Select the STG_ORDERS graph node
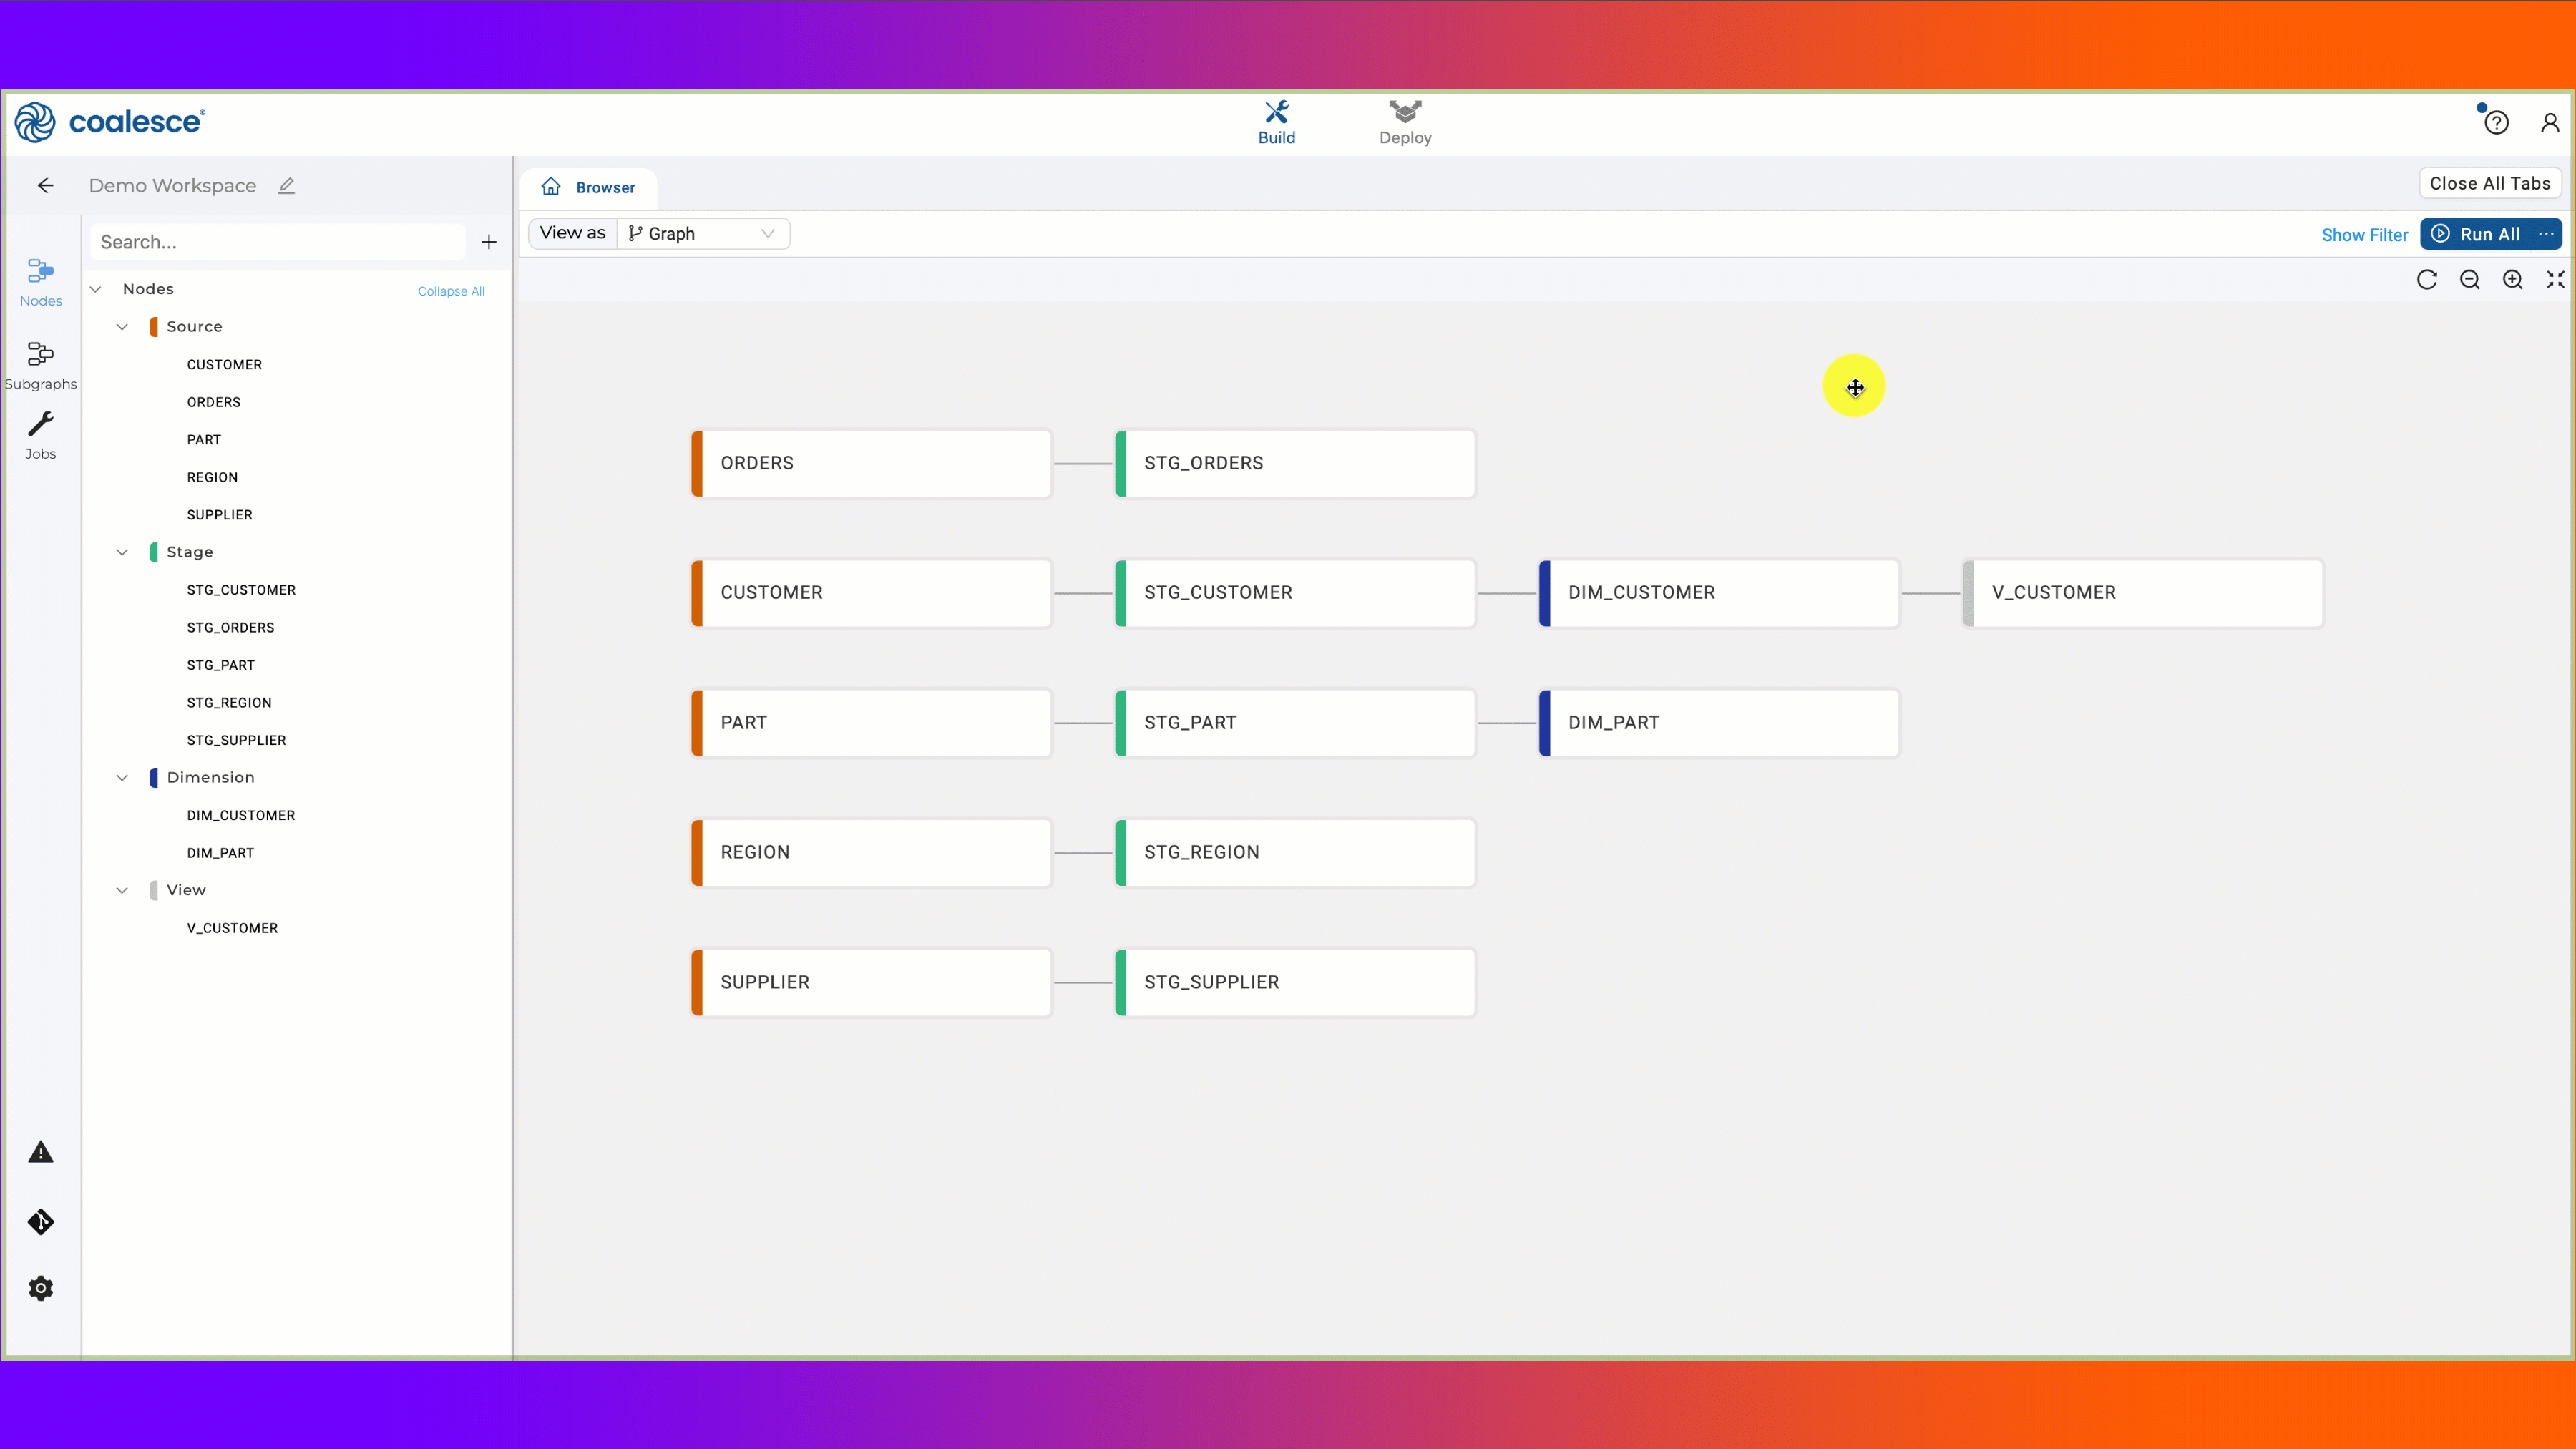2576x1449 pixels. click(1295, 463)
